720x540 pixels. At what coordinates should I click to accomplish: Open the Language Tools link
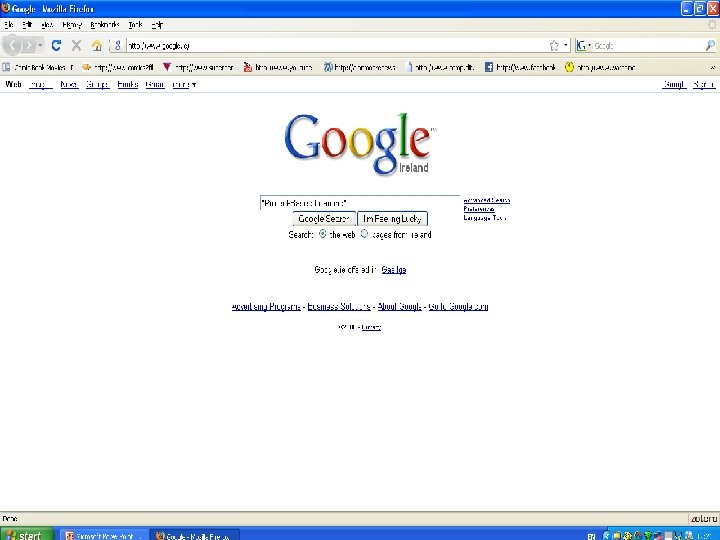485,218
